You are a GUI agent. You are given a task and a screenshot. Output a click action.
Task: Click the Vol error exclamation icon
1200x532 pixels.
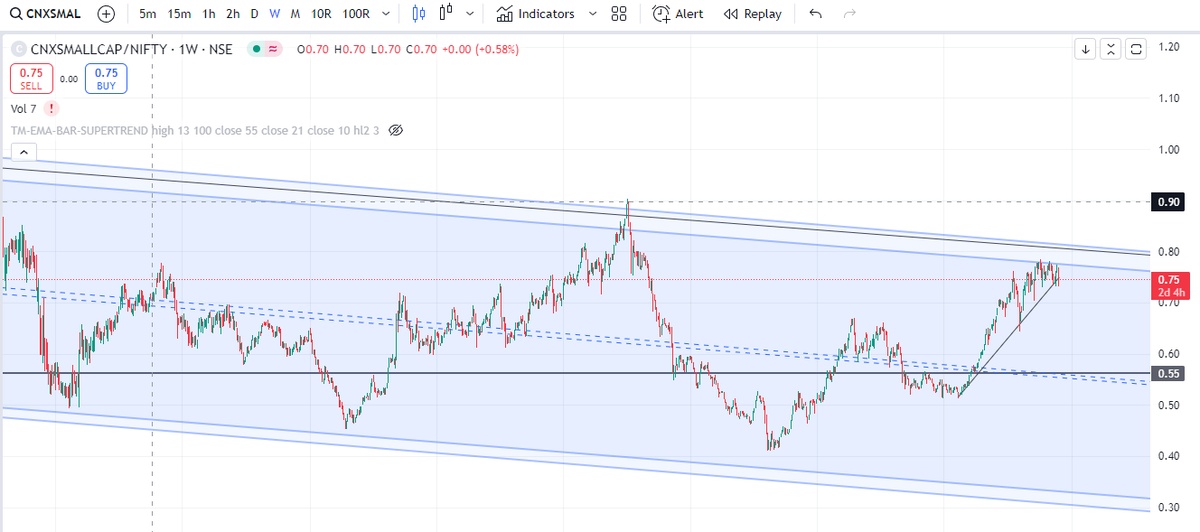[51, 108]
